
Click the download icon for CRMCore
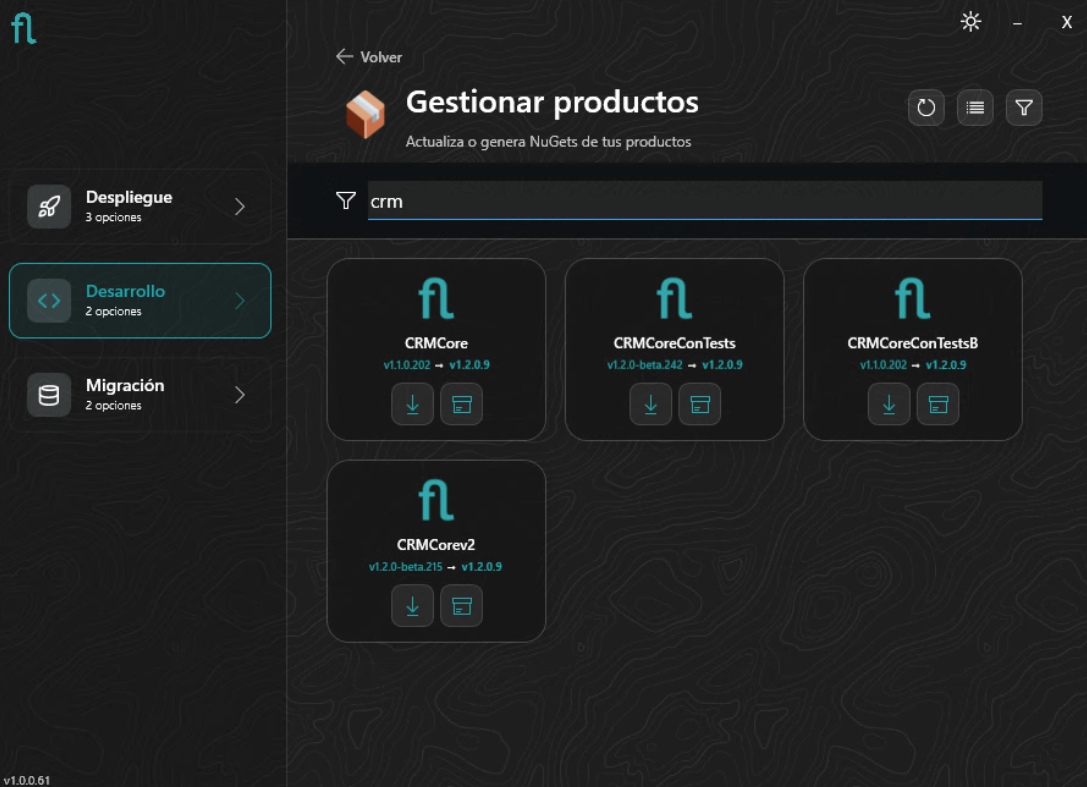pos(412,404)
